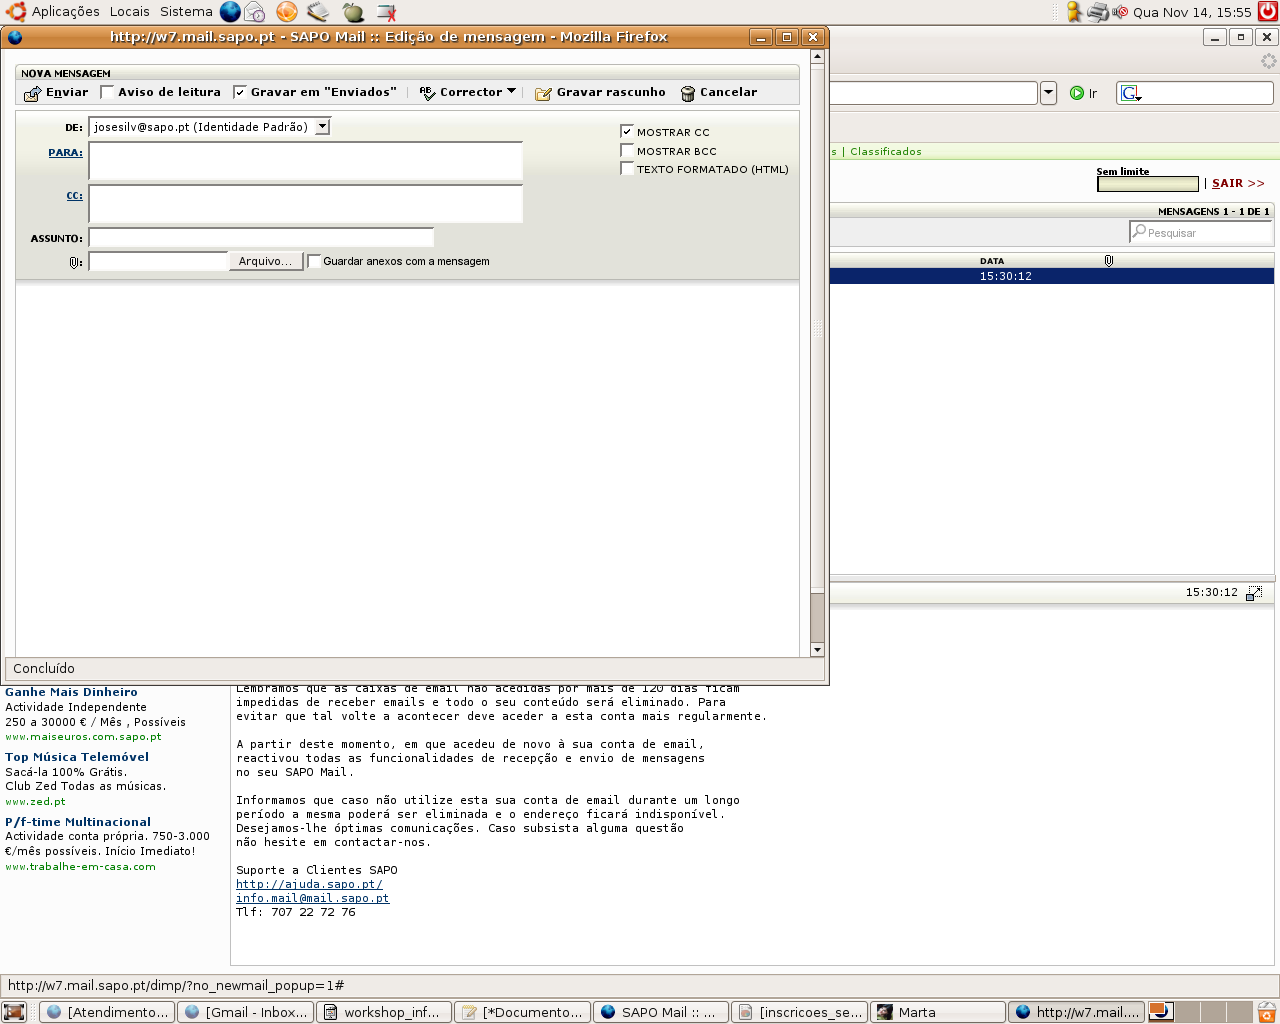Click the clock Qua Nov 14, 15:55
This screenshot has width=1280, height=1024.
coord(1192,12)
